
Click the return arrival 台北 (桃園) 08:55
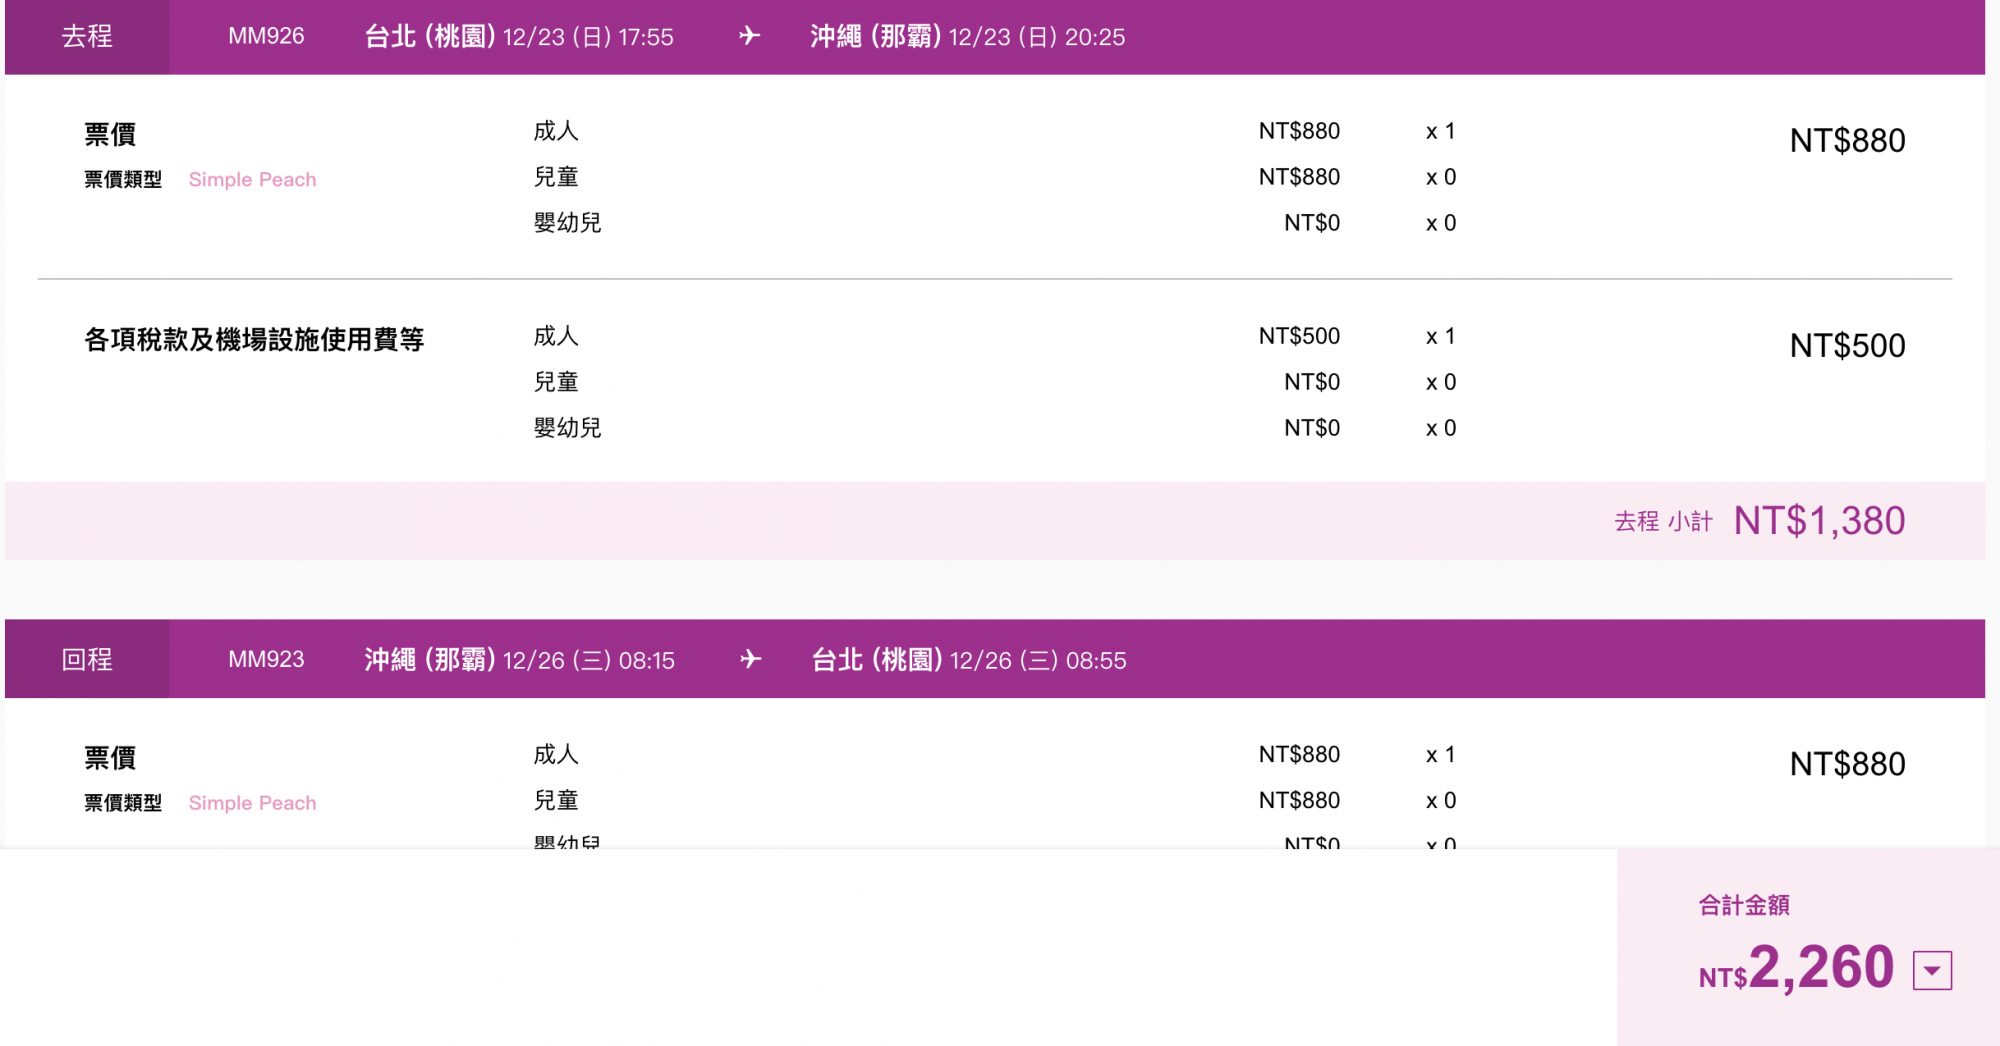(968, 660)
